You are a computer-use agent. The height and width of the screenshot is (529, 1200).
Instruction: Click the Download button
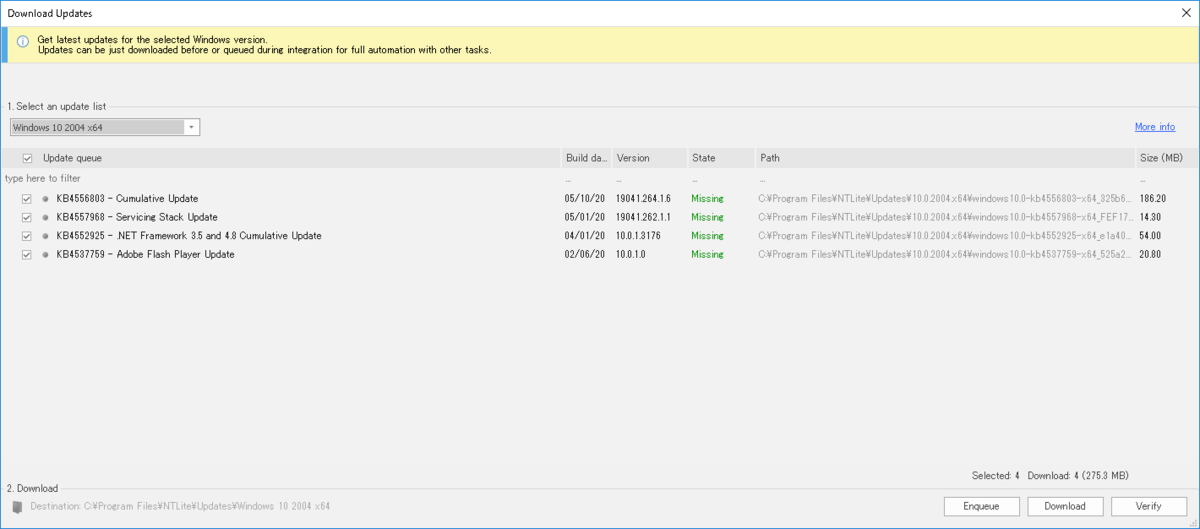tap(1065, 506)
